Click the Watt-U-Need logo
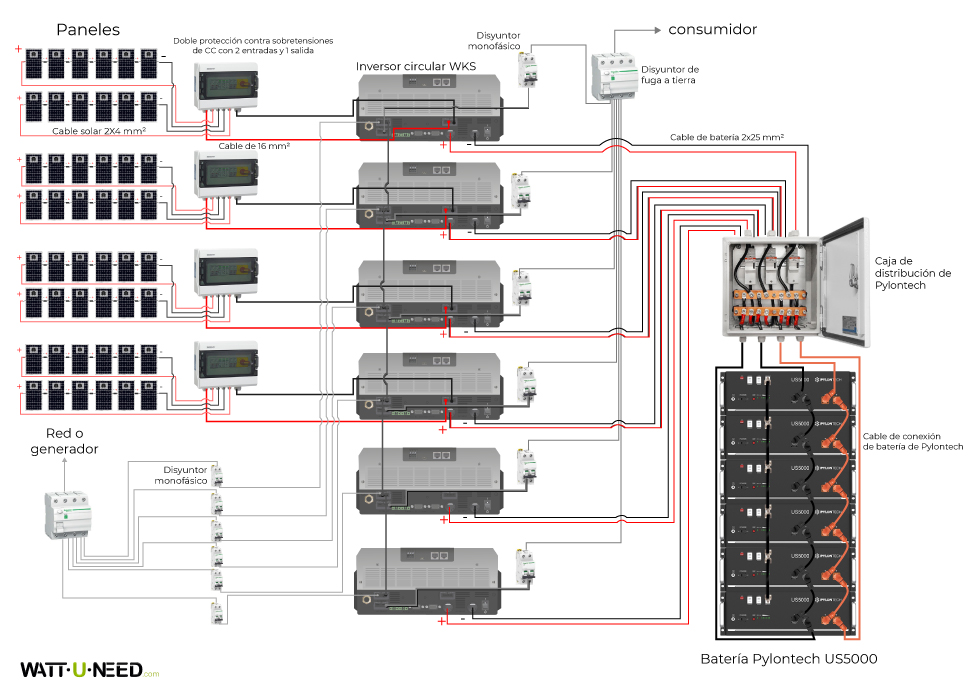This screenshot has width=971, height=687. pyautogui.click(x=89, y=669)
